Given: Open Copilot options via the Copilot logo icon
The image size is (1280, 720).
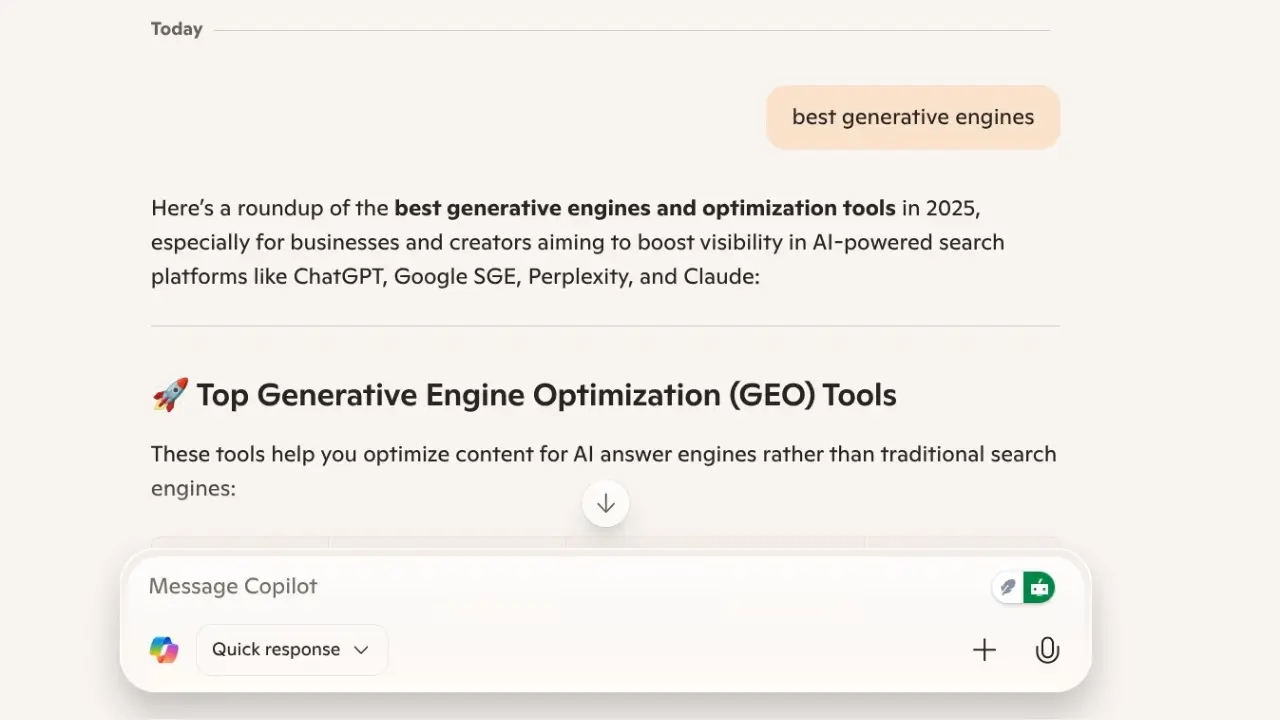Looking at the screenshot, I should pyautogui.click(x=163, y=649).
